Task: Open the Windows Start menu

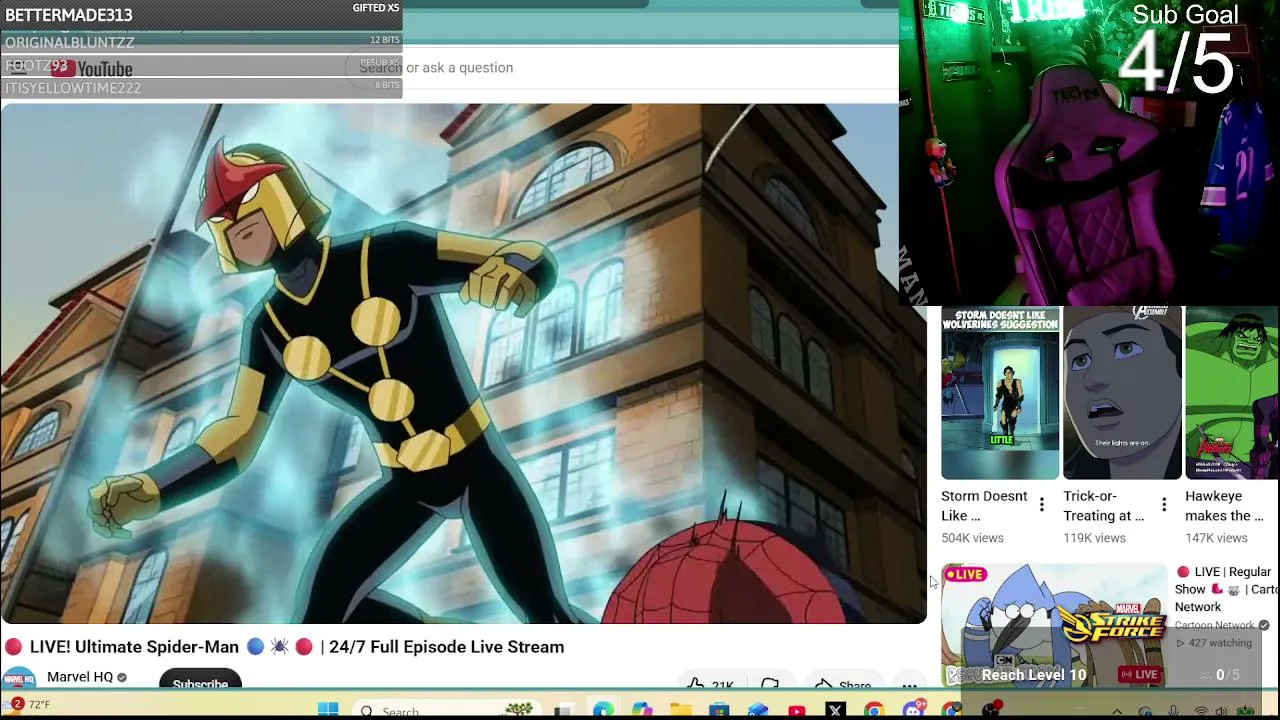Action: (328, 710)
